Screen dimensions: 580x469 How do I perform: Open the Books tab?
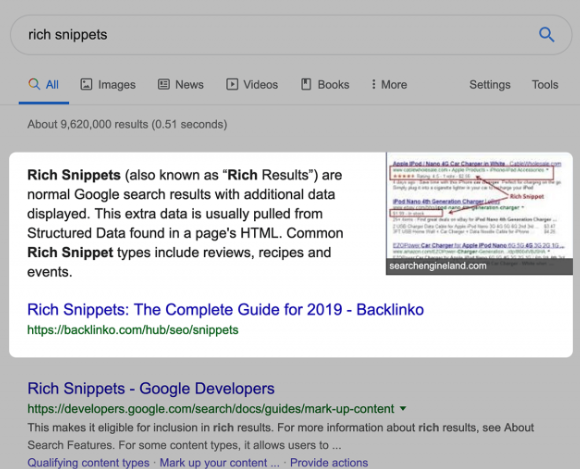[x=325, y=85]
